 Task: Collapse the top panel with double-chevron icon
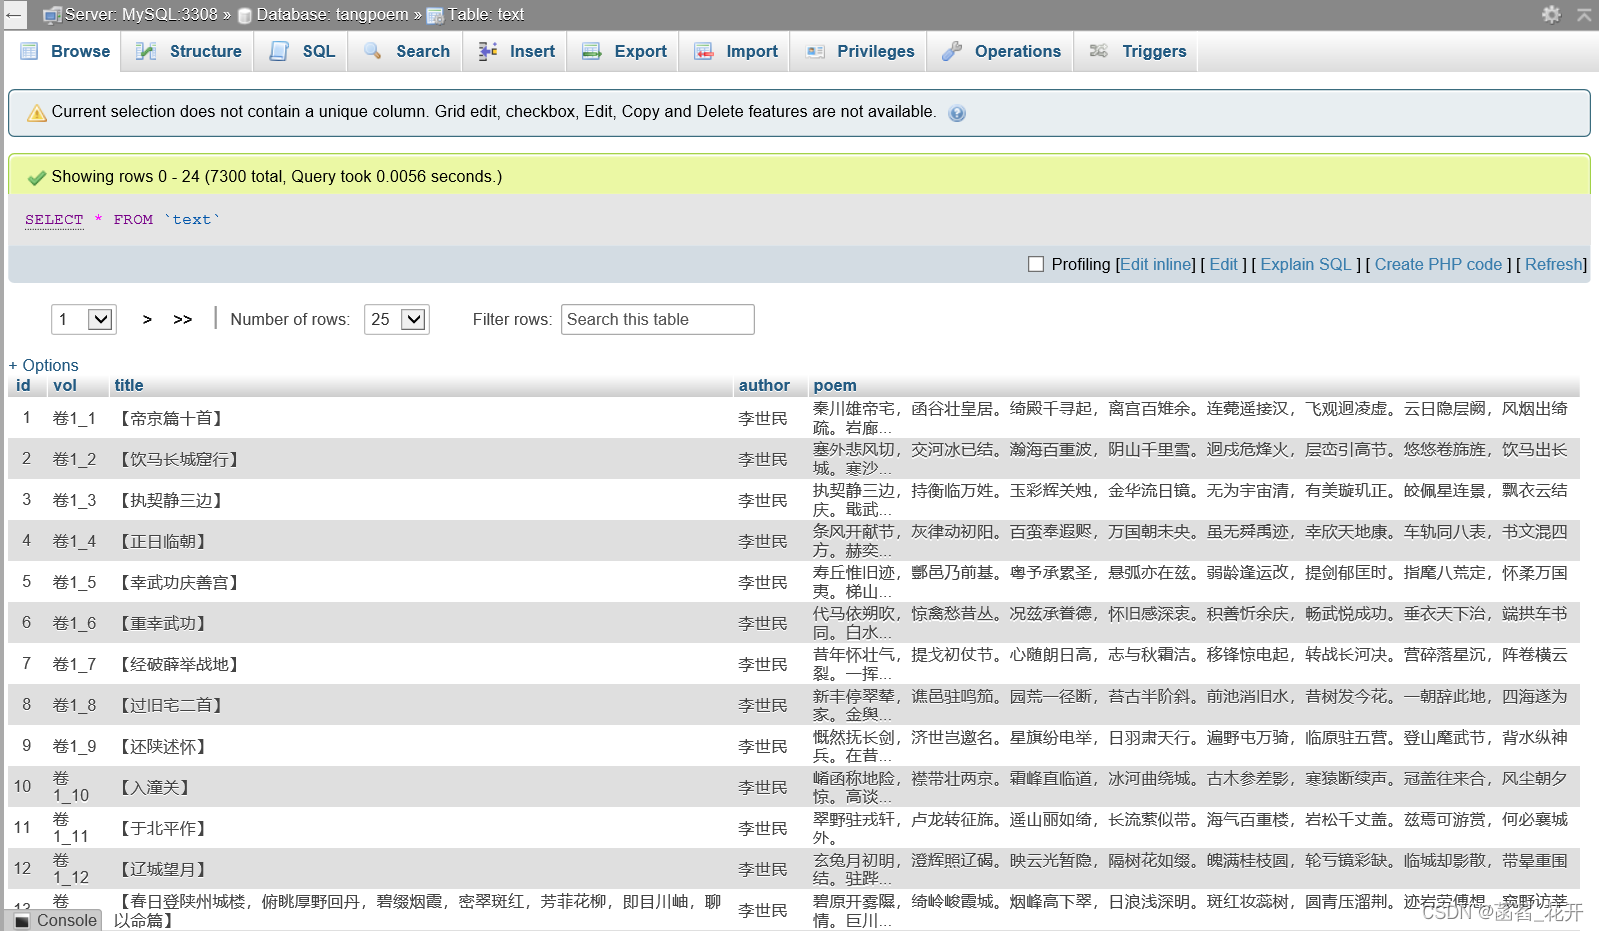(1584, 14)
